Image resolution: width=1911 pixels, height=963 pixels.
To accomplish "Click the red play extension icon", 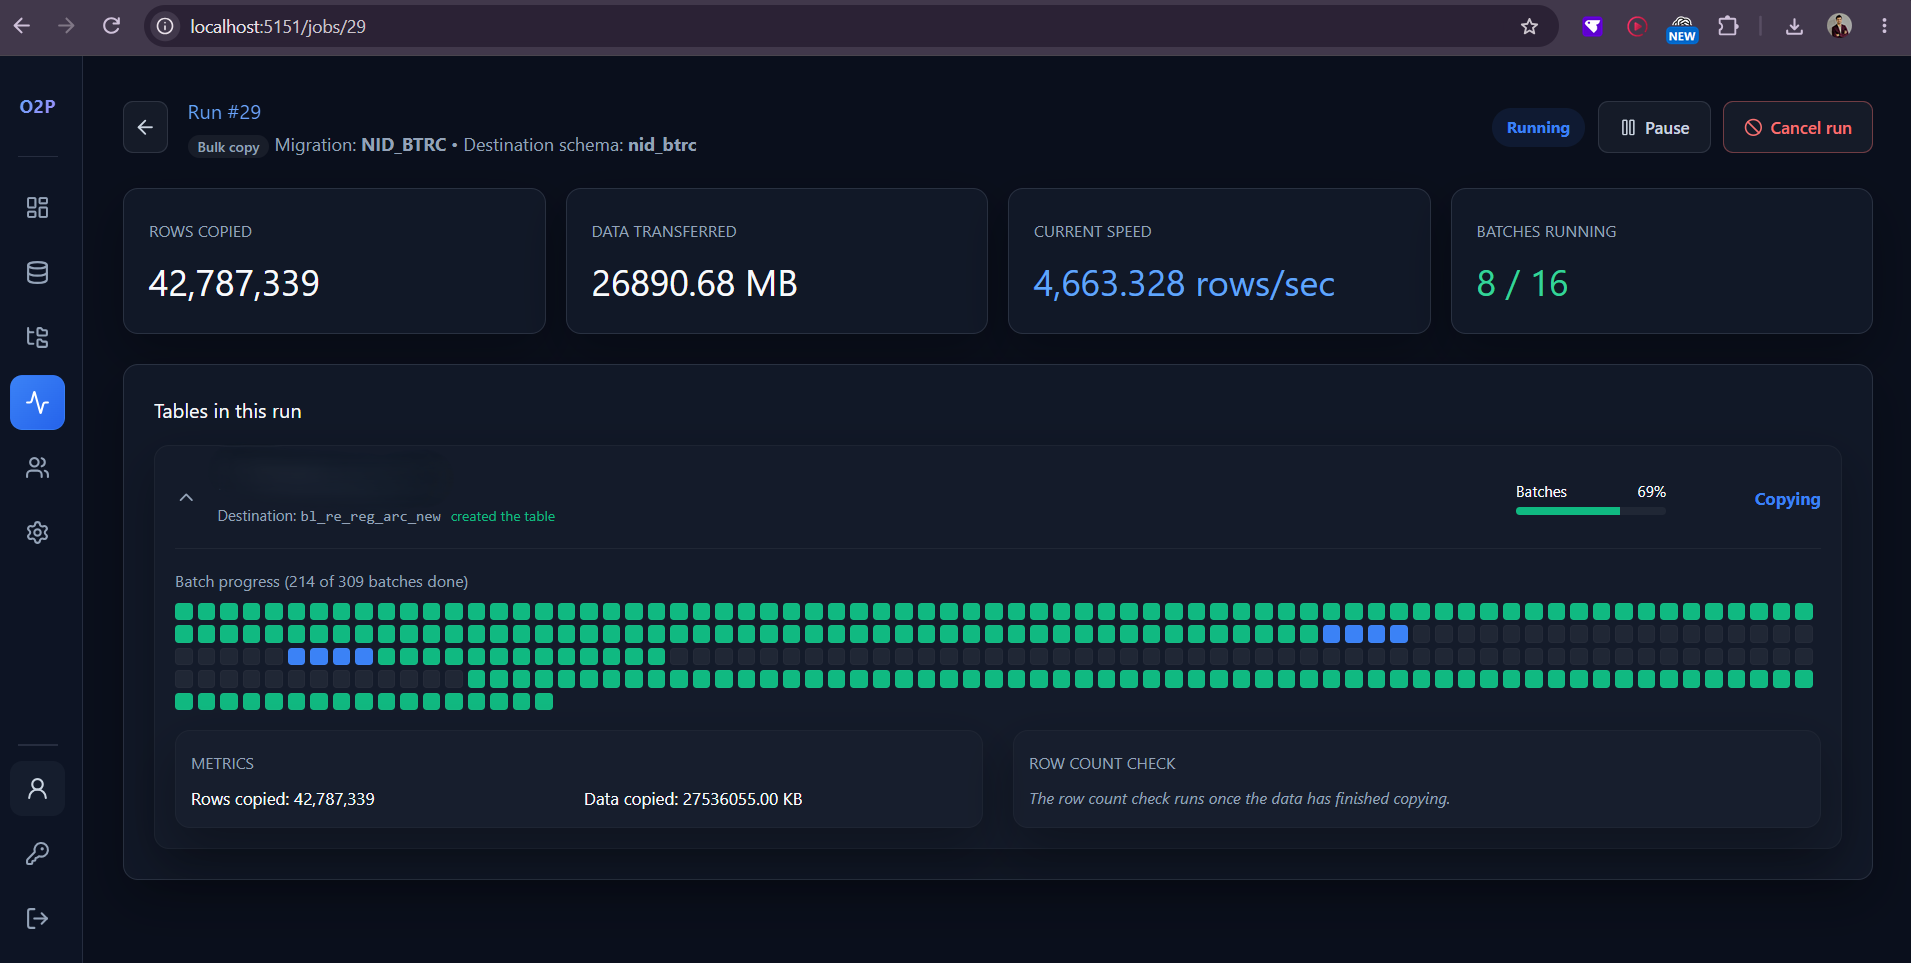I will [1637, 26].
